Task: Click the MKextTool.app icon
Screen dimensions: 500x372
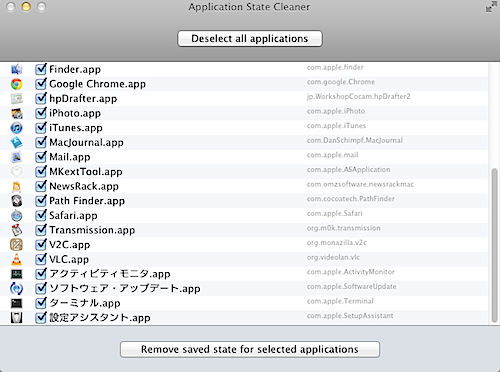Action: click(16, 172)
